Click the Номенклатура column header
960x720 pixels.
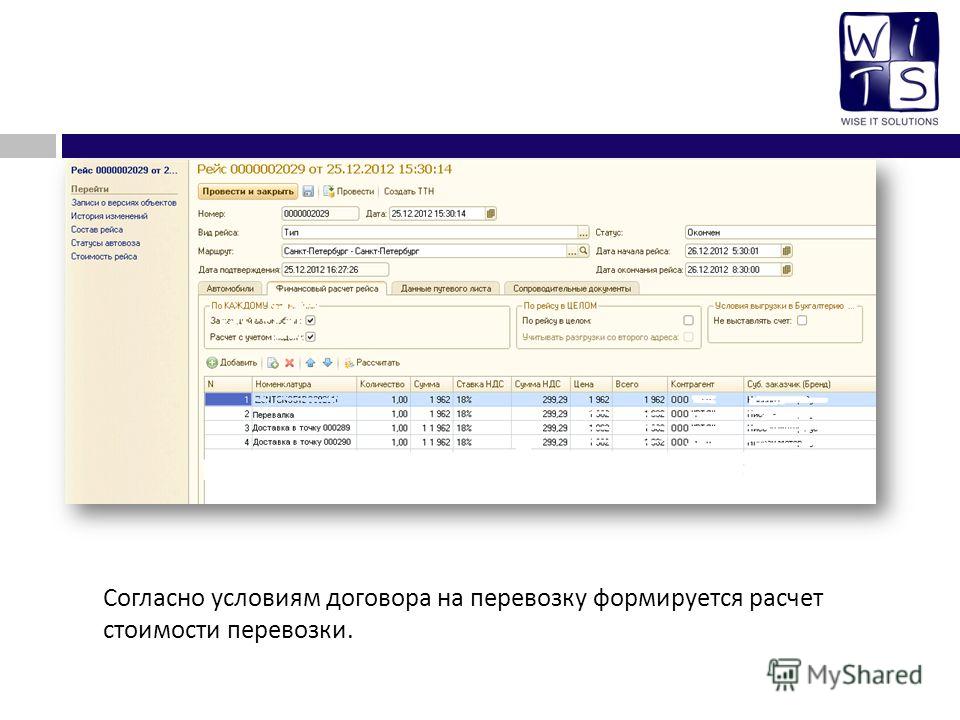[x=304, y=384]
